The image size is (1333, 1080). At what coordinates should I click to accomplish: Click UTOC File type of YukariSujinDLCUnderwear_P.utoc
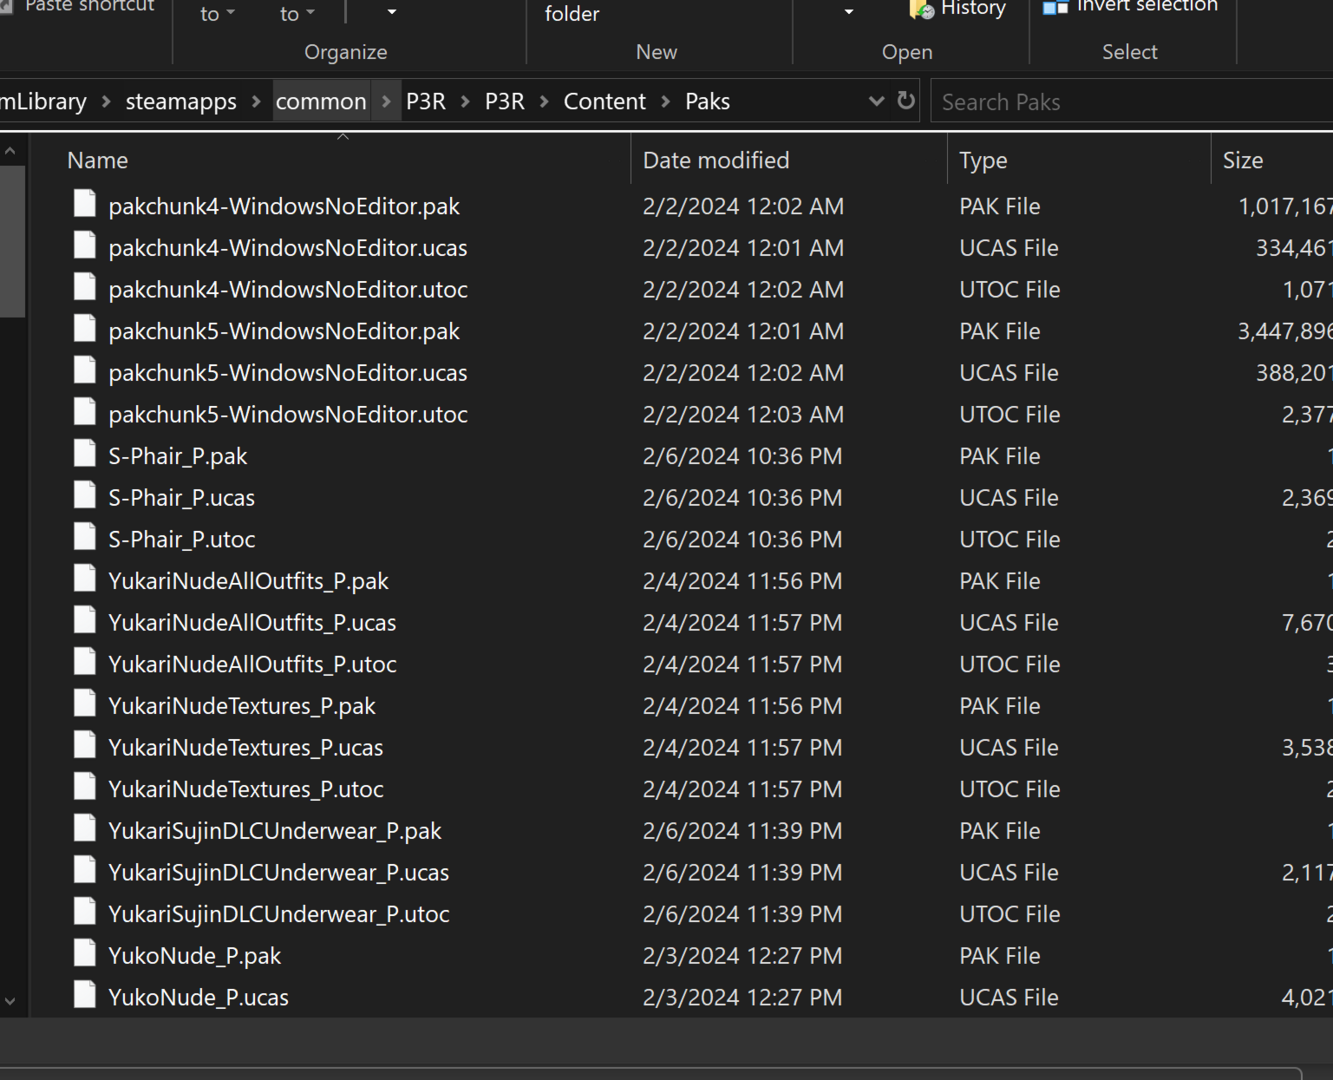(1010, 914)
